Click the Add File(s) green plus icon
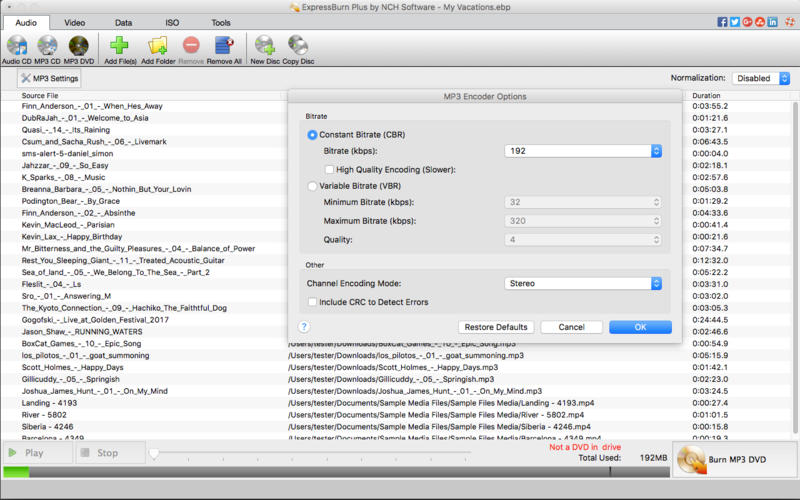This screenshot has height=500, width=800. [x=119, y=45]
